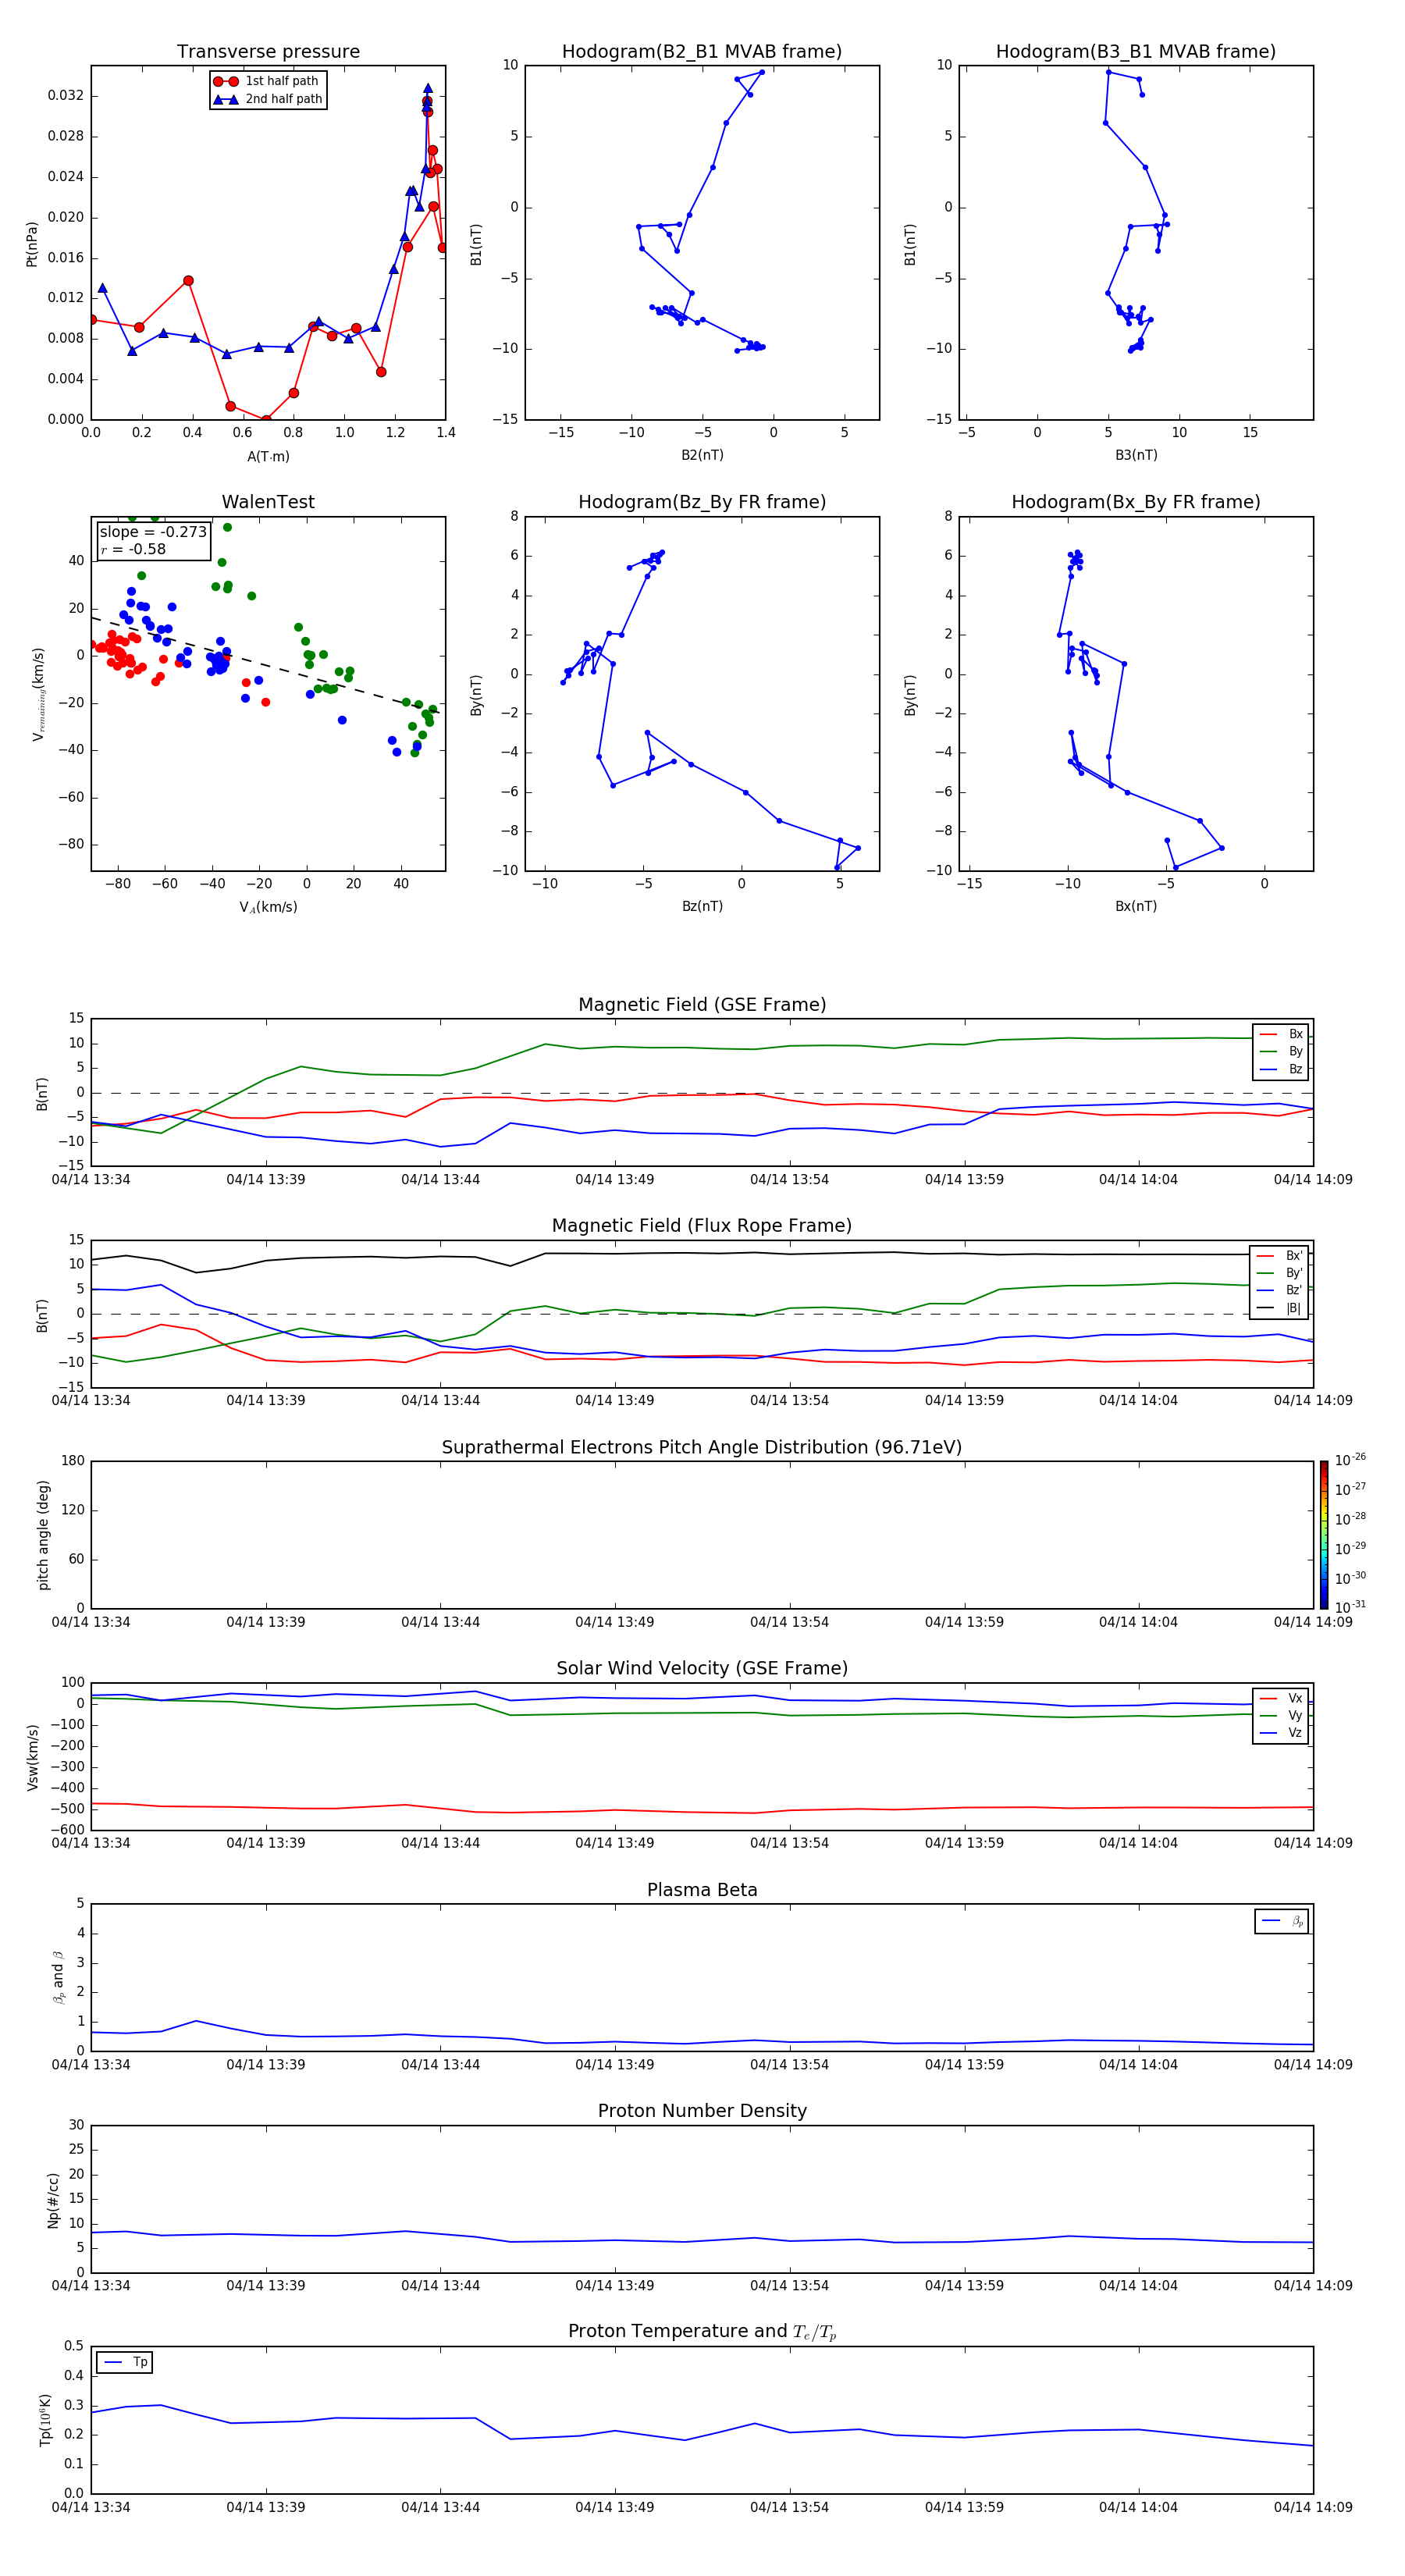
Task: Click the 'Vz' legend entry in solar wind plot
Action: pyautogui.click(x=1281, y=1733)
